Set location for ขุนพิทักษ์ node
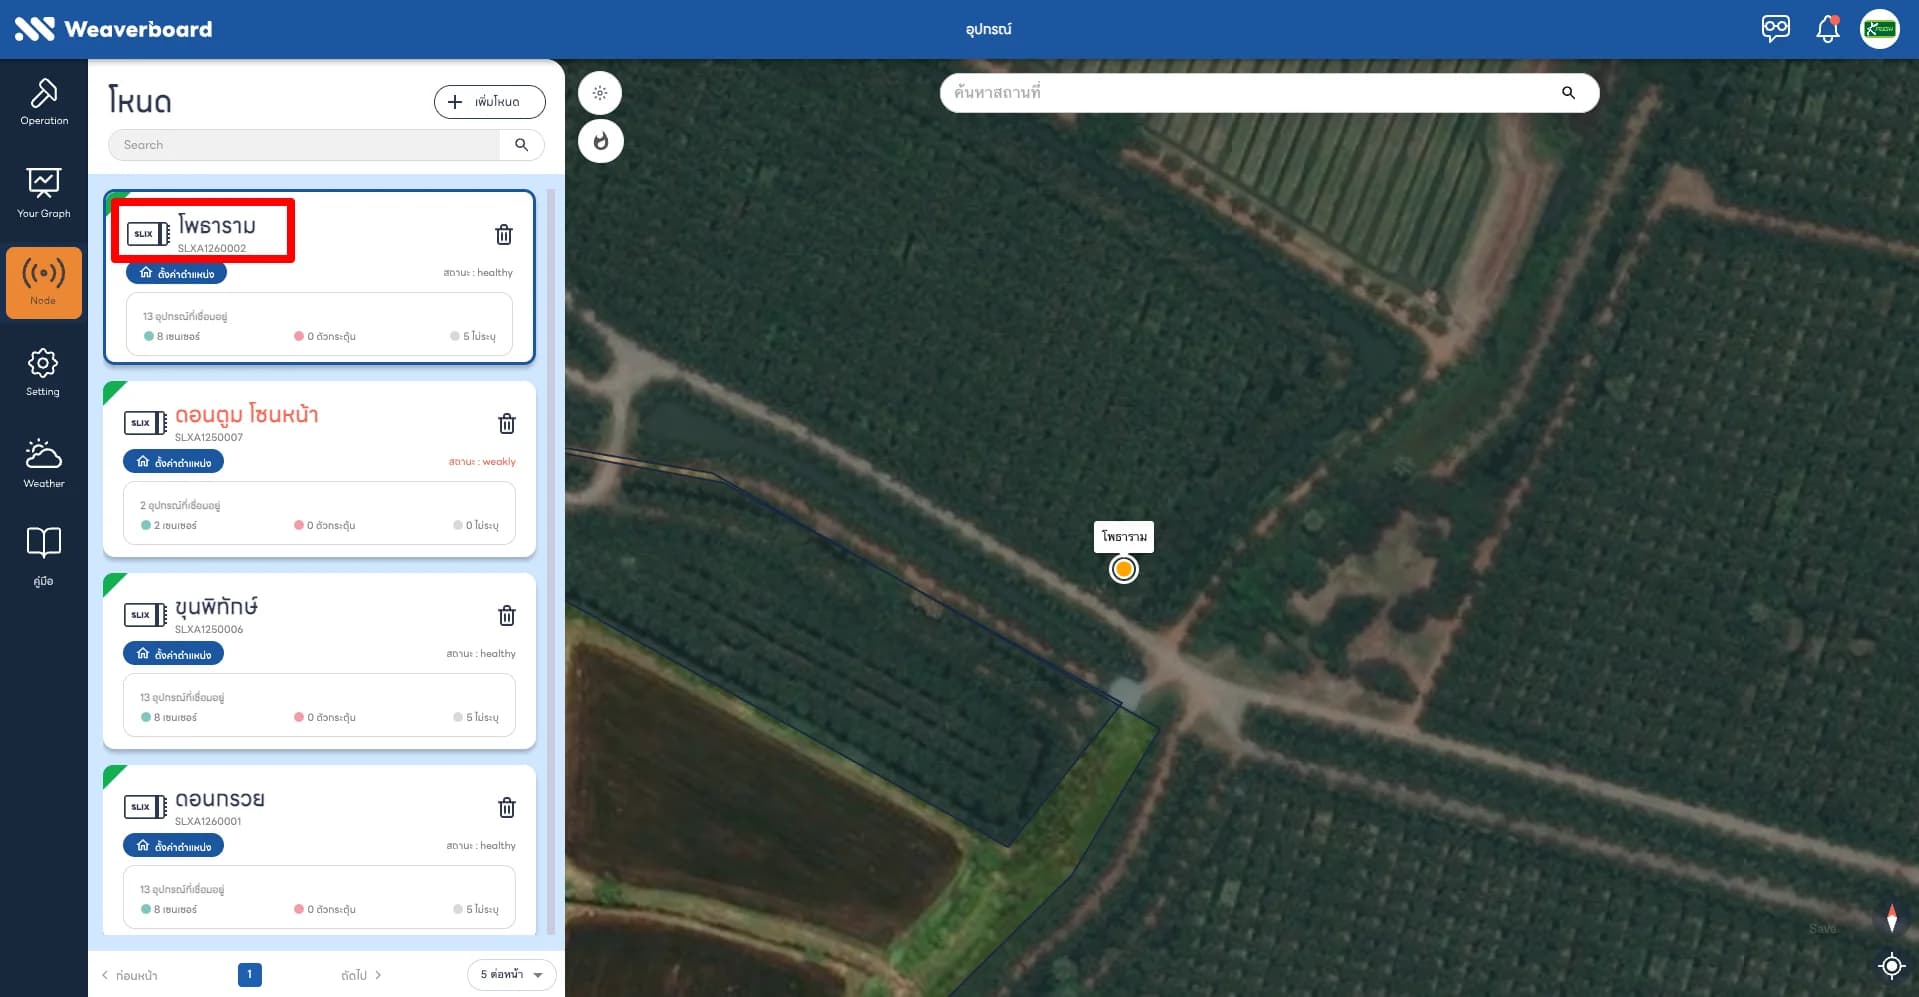This screenshot has height=997, width=1919. (x=174, y=654)
